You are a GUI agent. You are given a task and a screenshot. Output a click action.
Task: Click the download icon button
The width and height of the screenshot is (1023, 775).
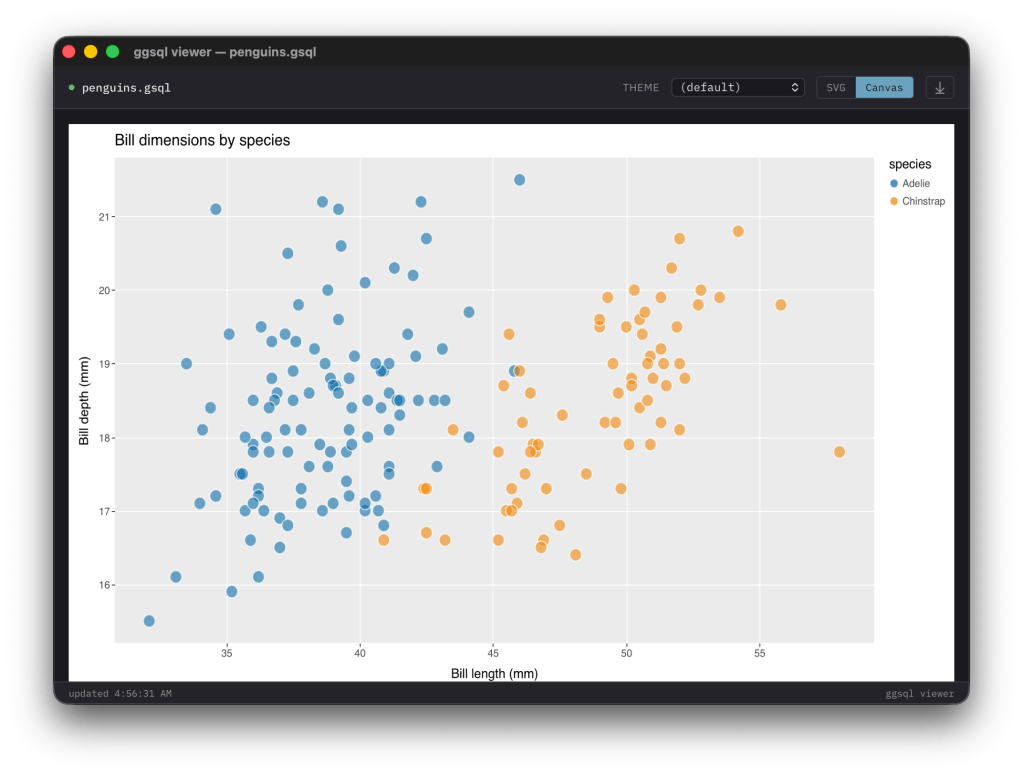coord(939,88)
